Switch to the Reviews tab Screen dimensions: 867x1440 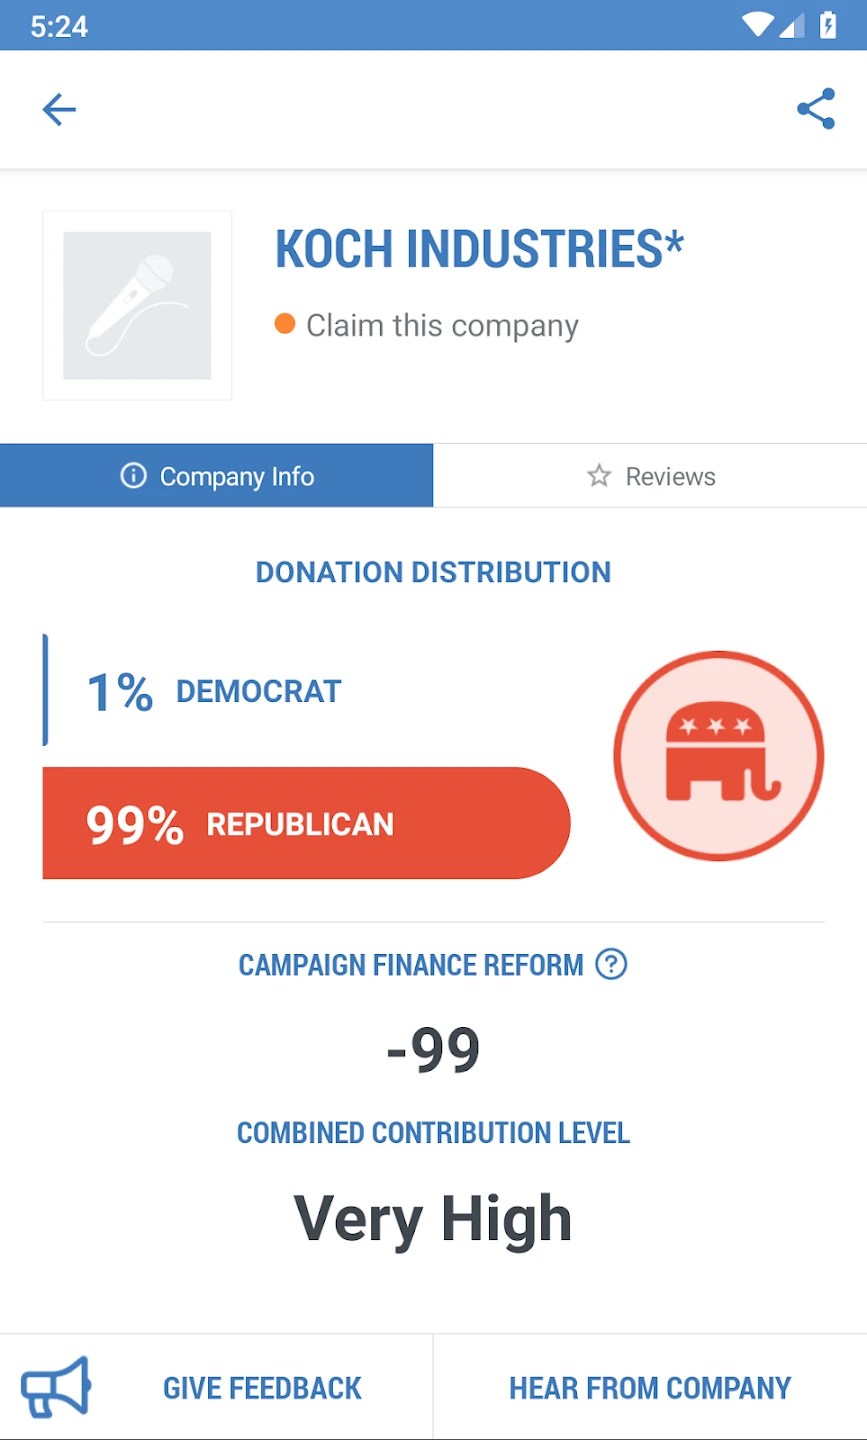point(650,476)
